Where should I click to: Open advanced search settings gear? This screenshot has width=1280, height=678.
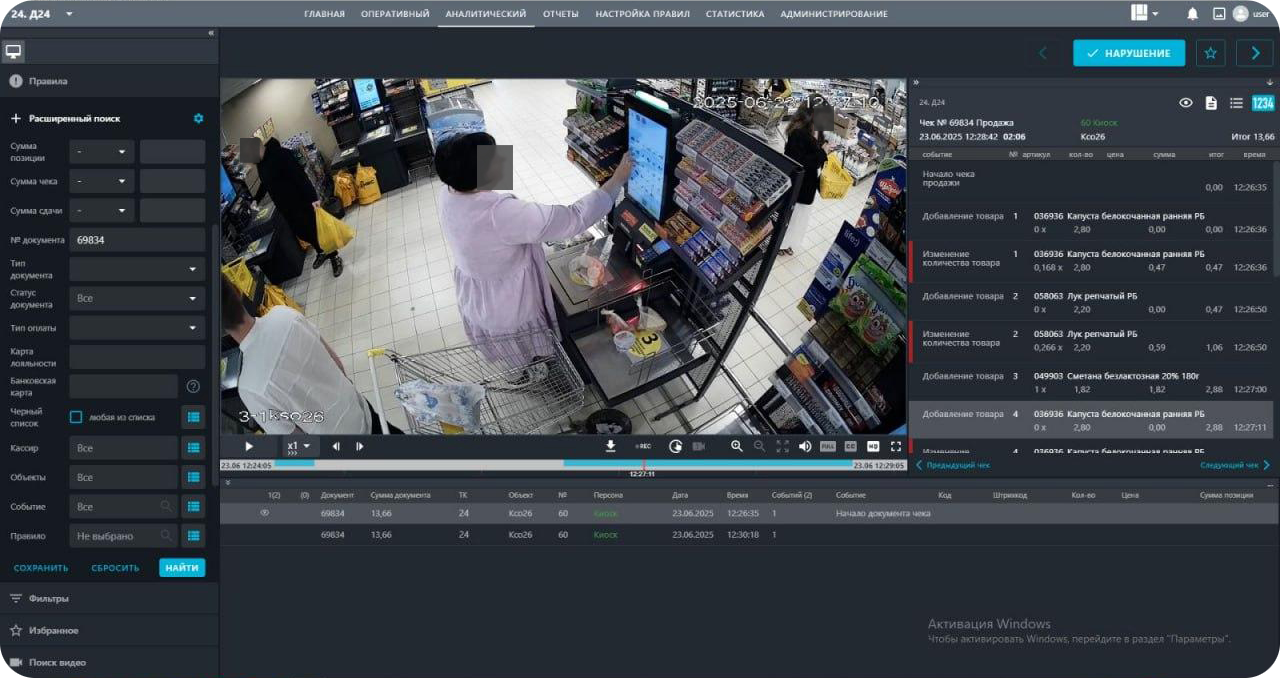[x=198, y=118]
